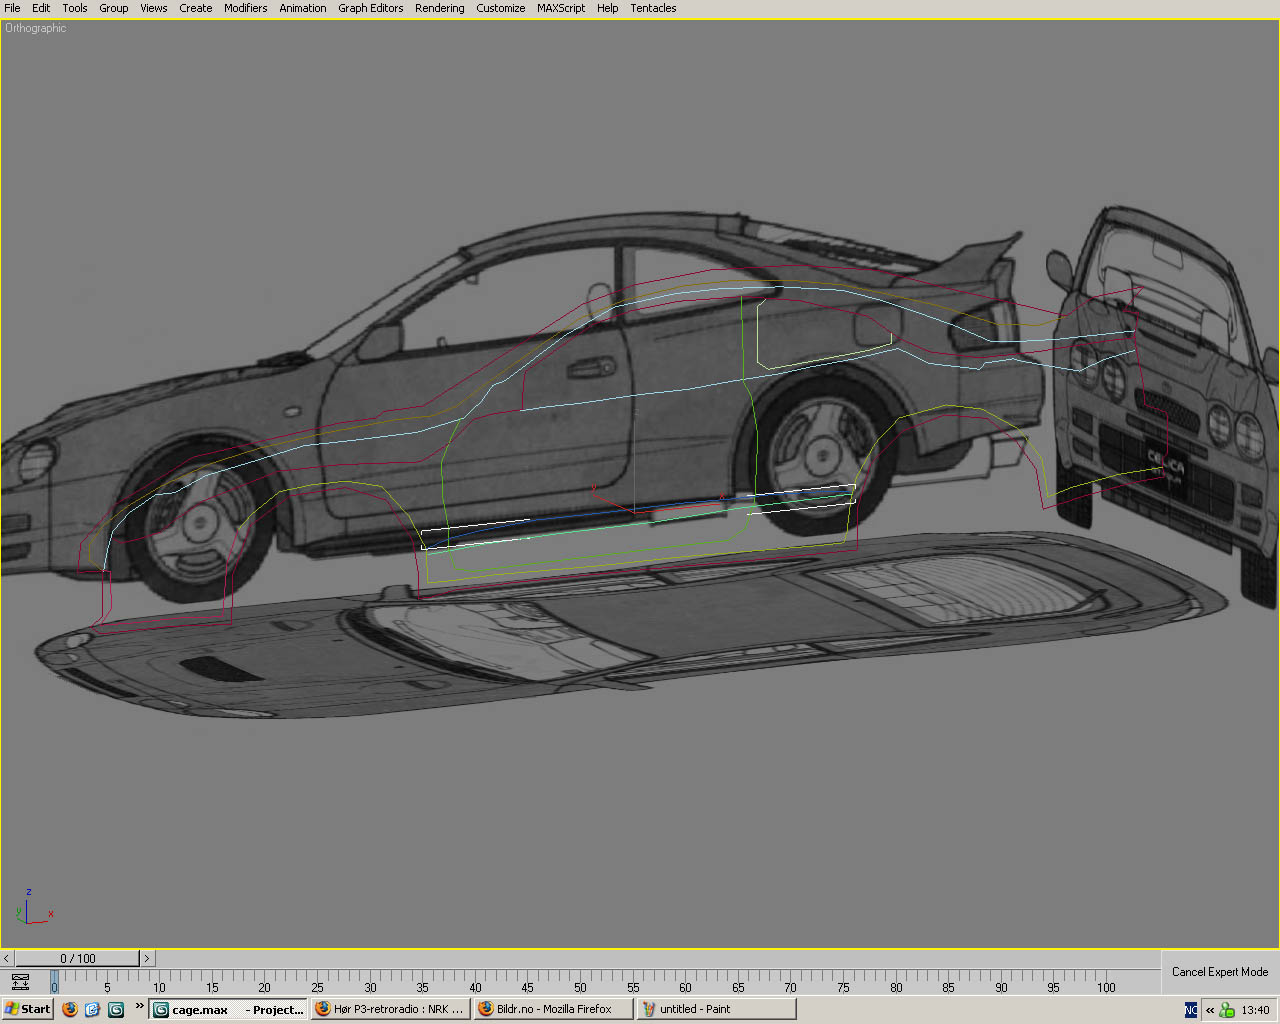
Task: Open the Tentacles menu
Action: click(x=653, y=8)
